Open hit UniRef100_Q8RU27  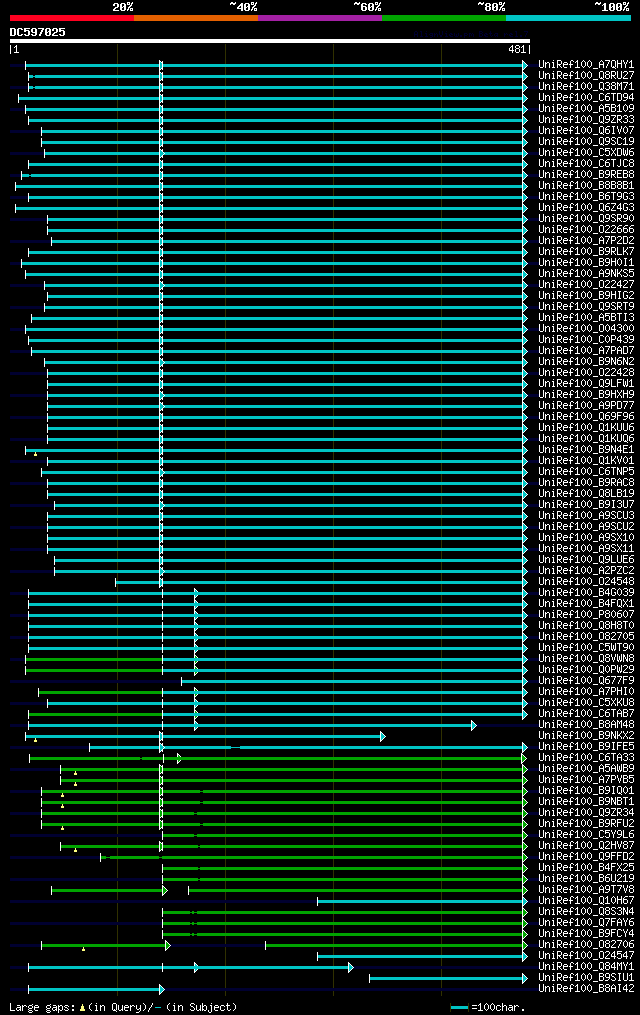(586, 76)
